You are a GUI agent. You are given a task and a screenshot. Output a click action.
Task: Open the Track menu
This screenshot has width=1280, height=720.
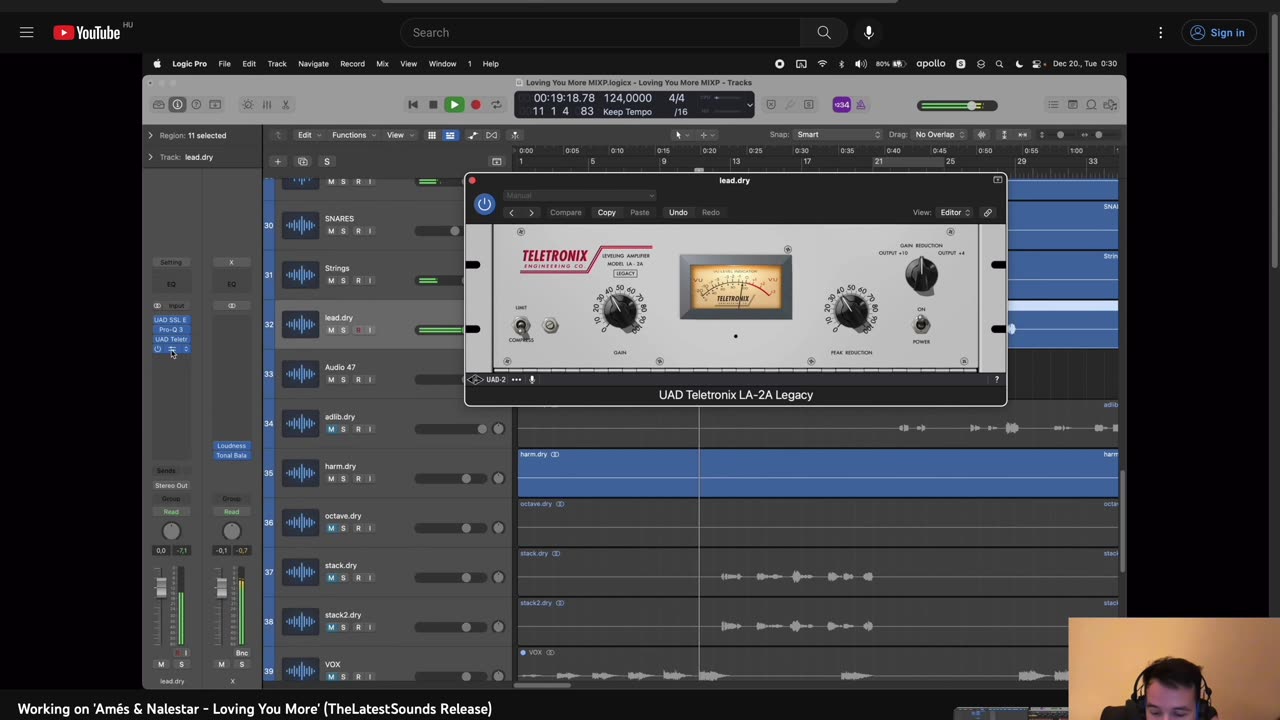[x=277, y=64]
